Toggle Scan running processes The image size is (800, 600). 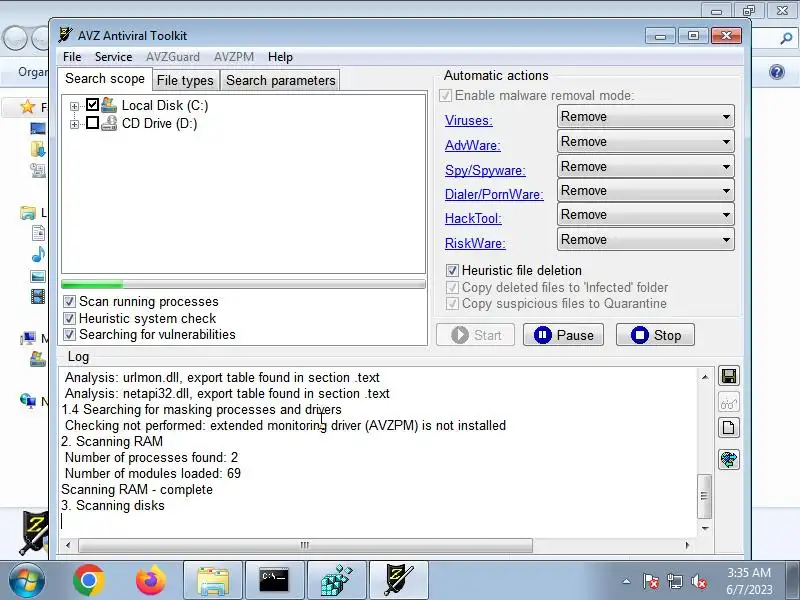pyautogui.click(x=69, y=302)
